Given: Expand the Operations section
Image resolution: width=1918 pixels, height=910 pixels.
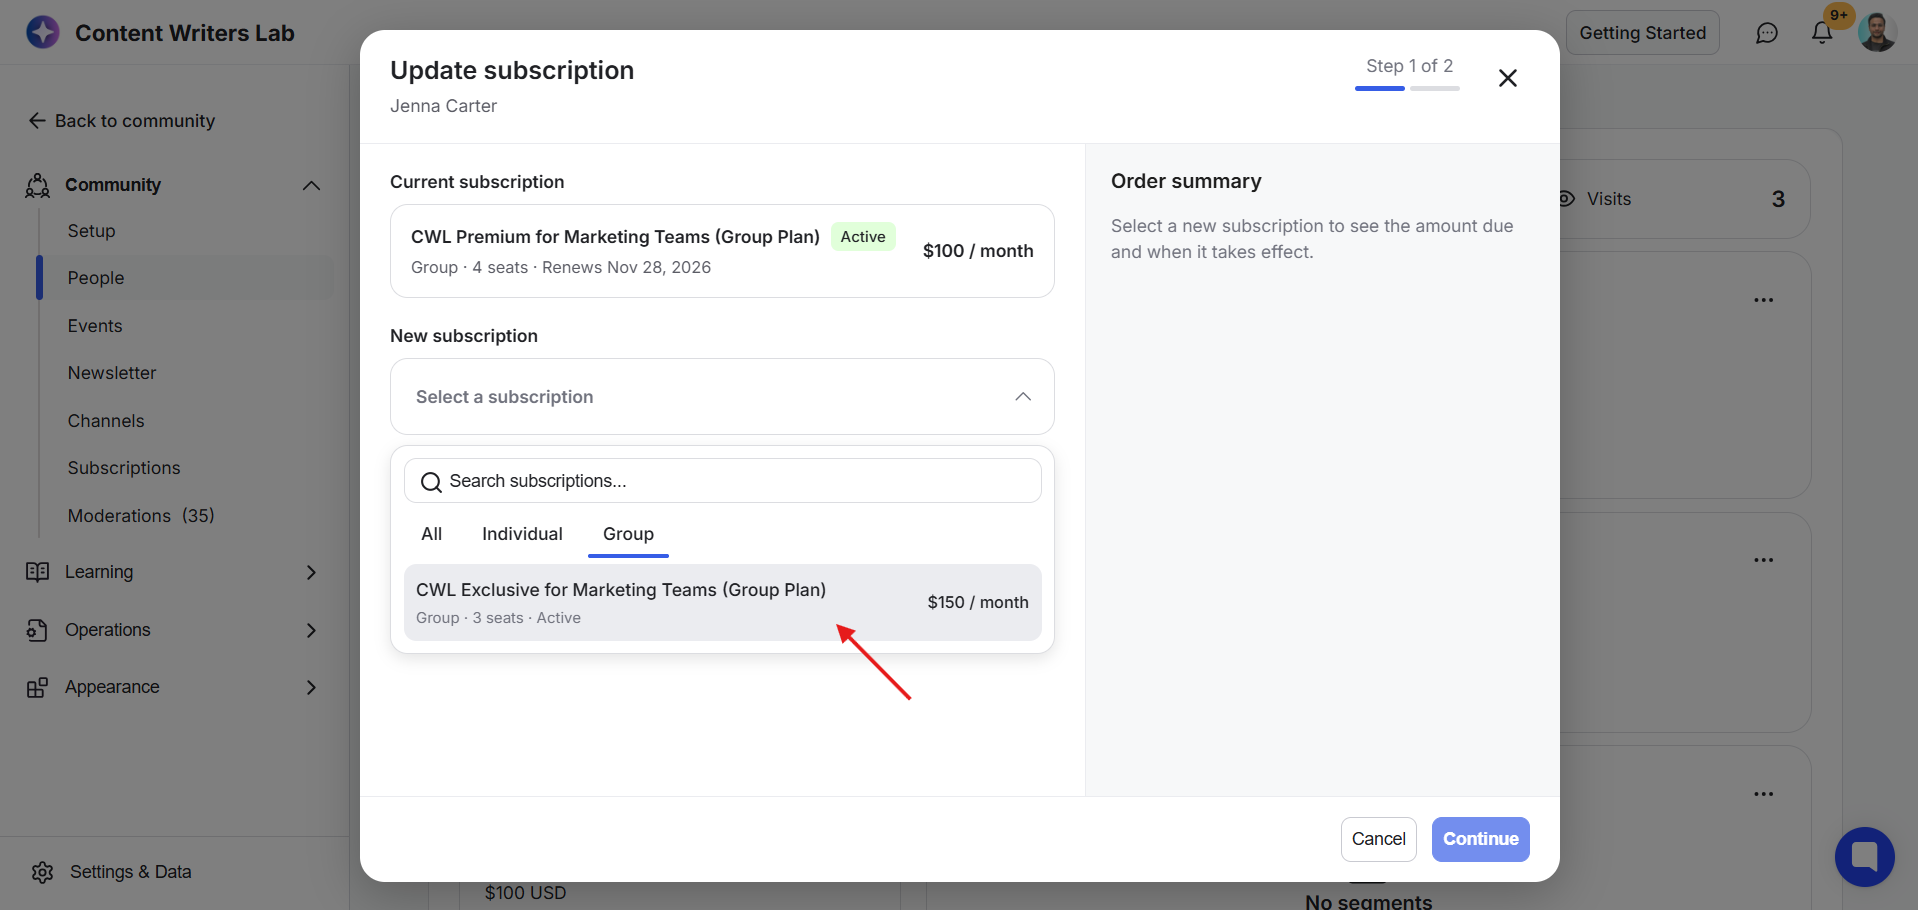Looking at the screenshot, I should click(x=311, y=630).
